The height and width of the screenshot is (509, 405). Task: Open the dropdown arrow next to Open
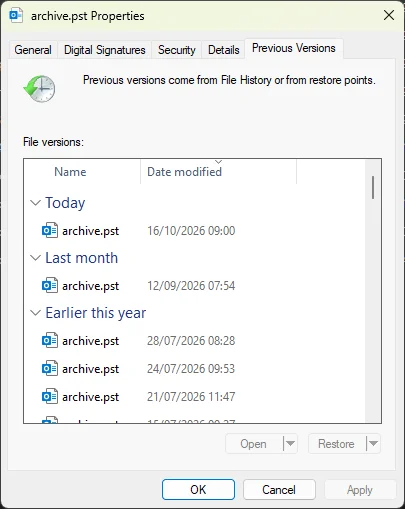[290, 444]
